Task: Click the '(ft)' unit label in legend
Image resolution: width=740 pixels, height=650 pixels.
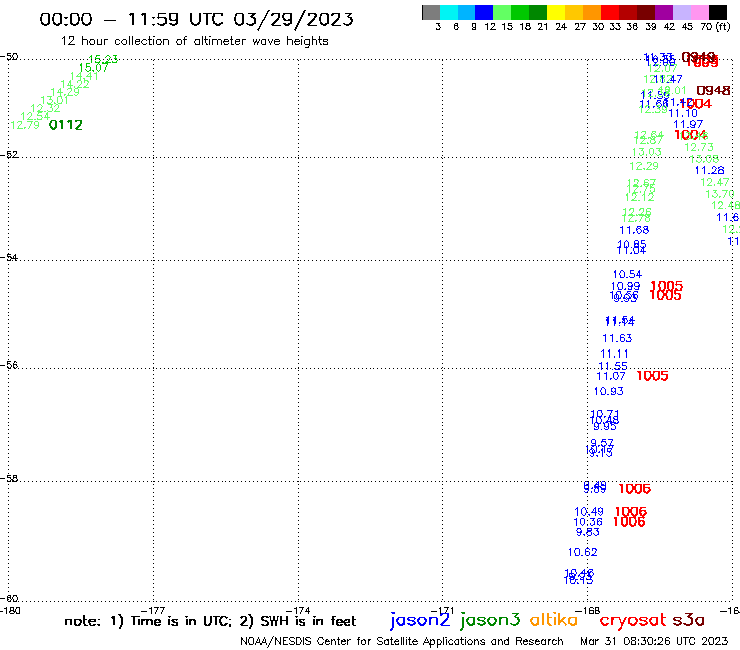Action: 723,26
